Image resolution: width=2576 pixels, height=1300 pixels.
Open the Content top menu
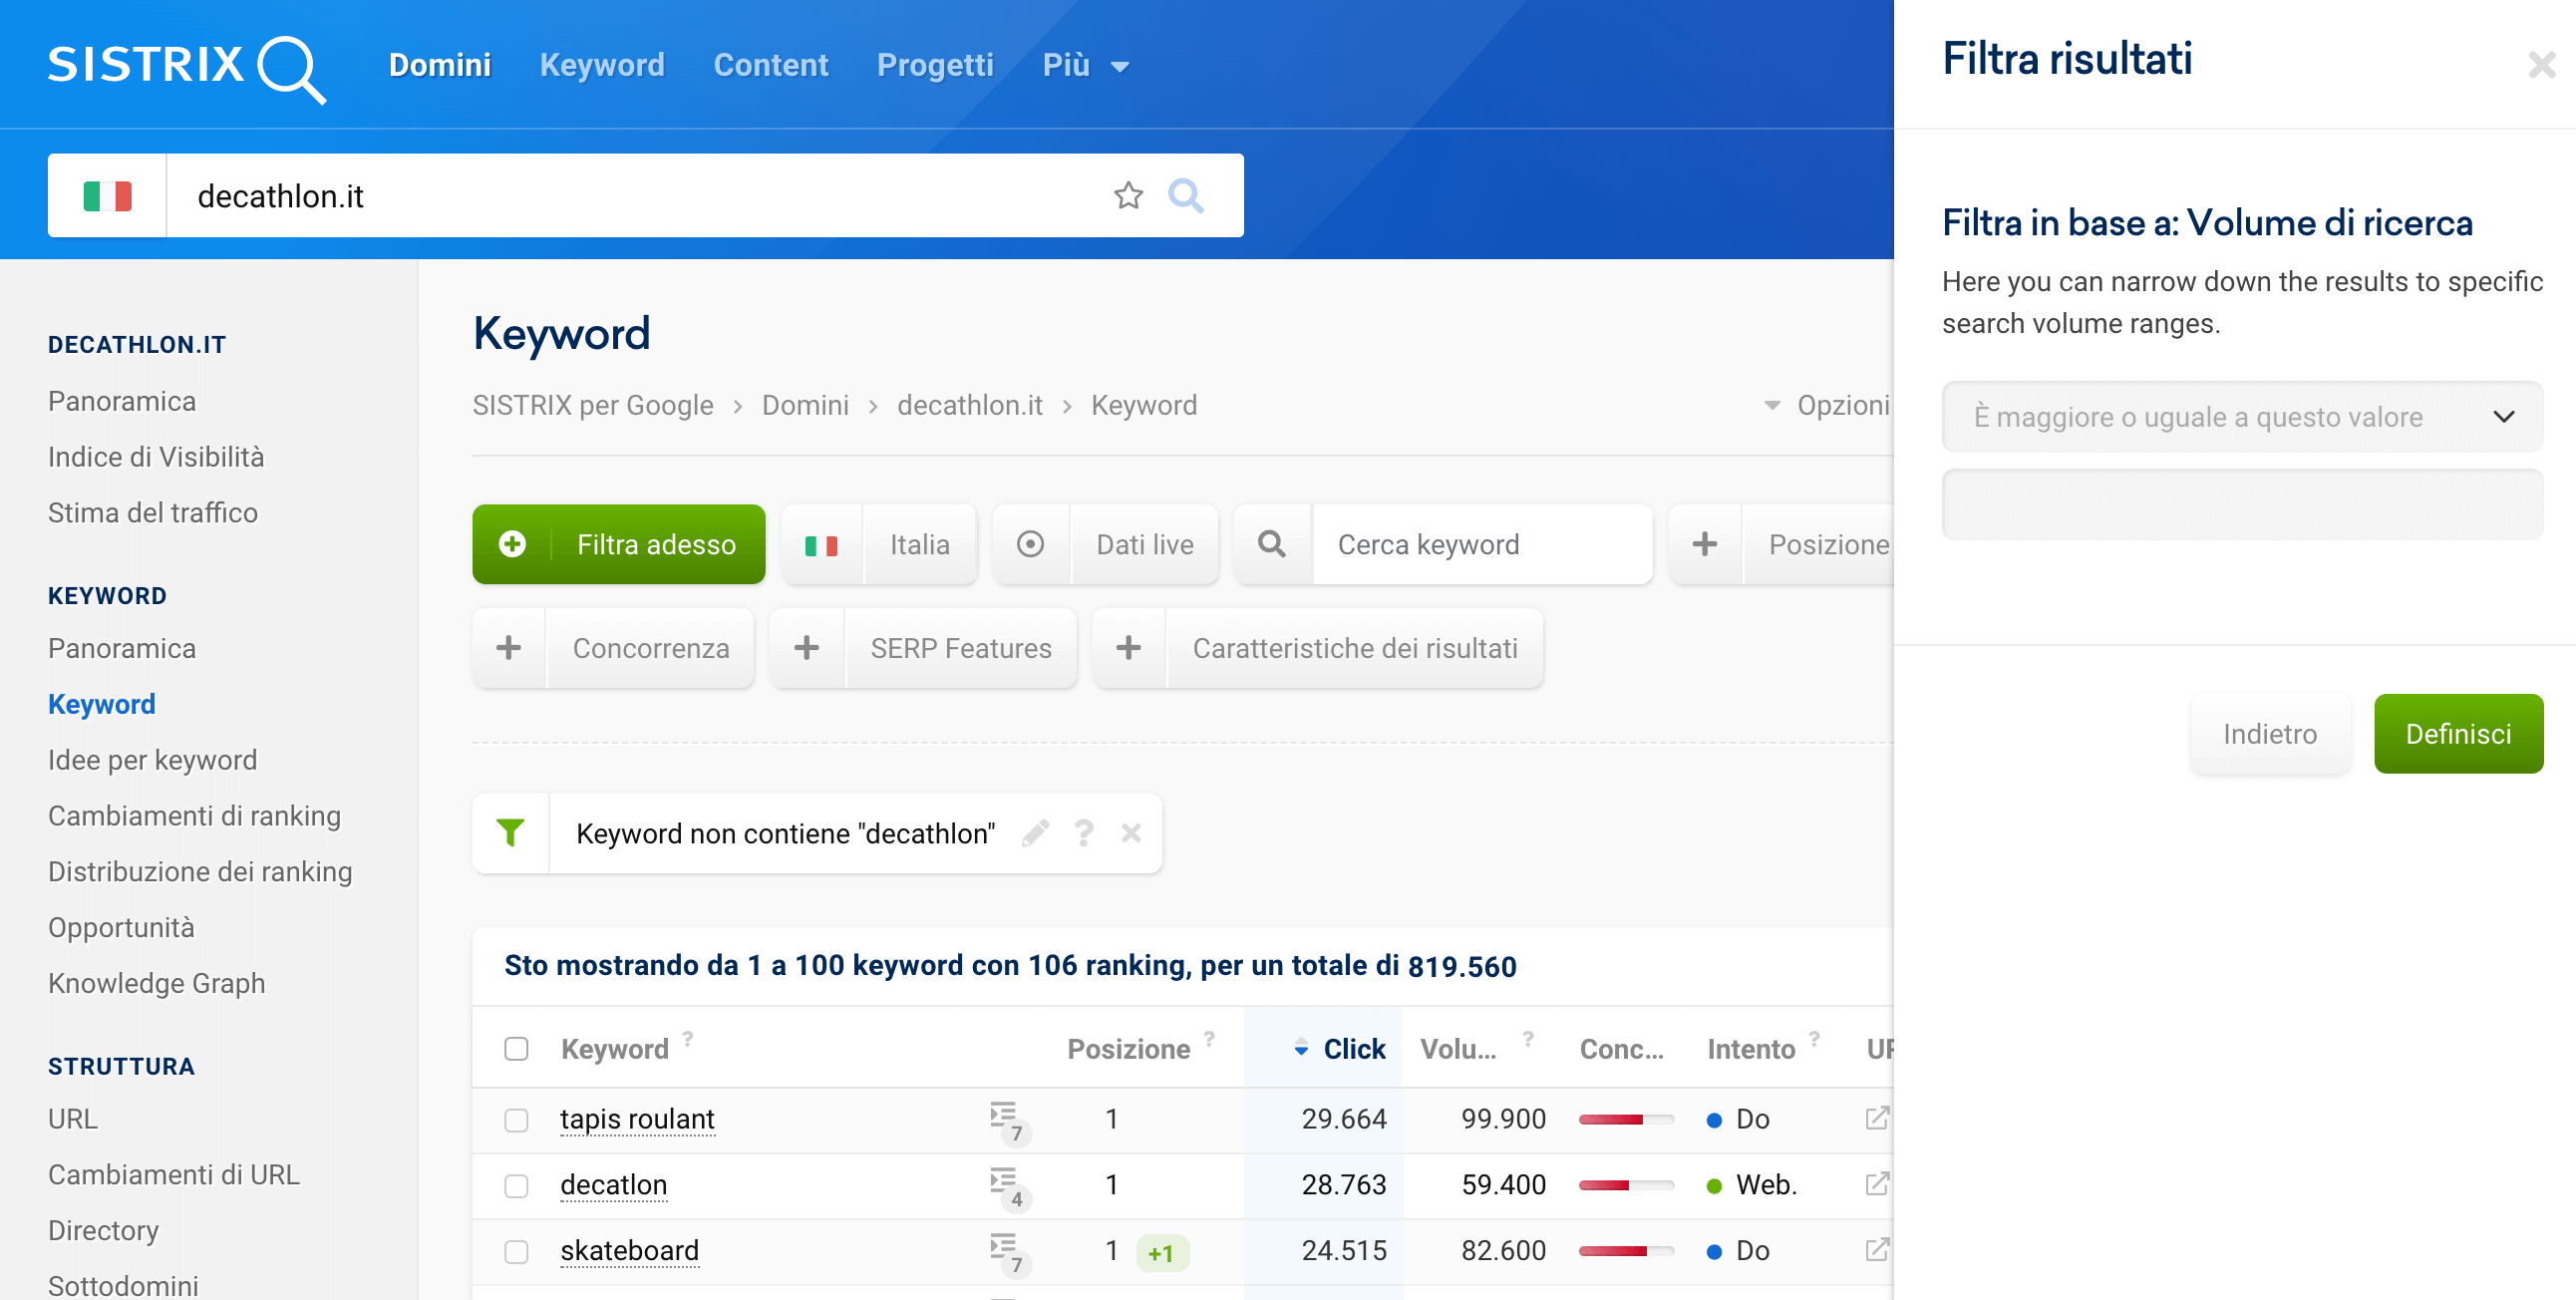pyautogui.click(x=771, y=66)
